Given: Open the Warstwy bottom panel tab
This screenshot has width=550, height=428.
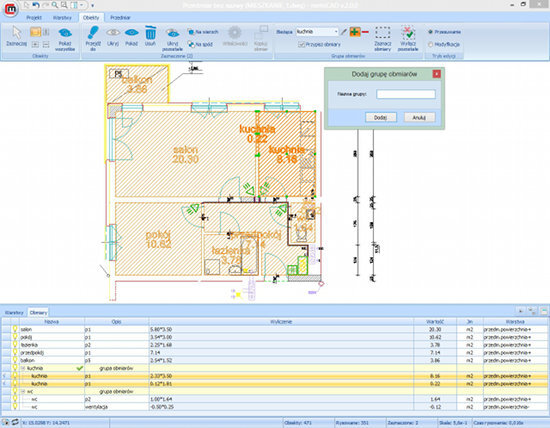Looking at the screenshot, I should click(x=14, y=312).
